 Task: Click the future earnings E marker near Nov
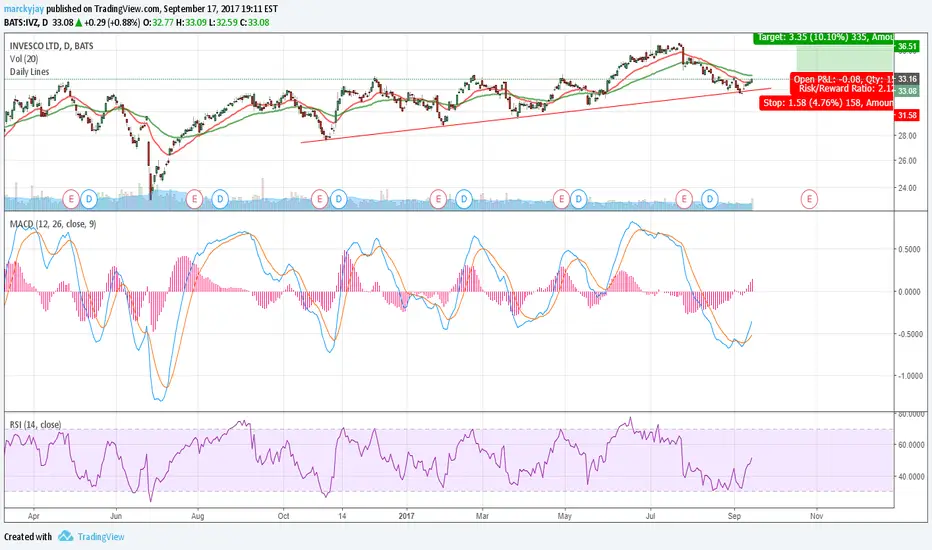tap(809, 199)
